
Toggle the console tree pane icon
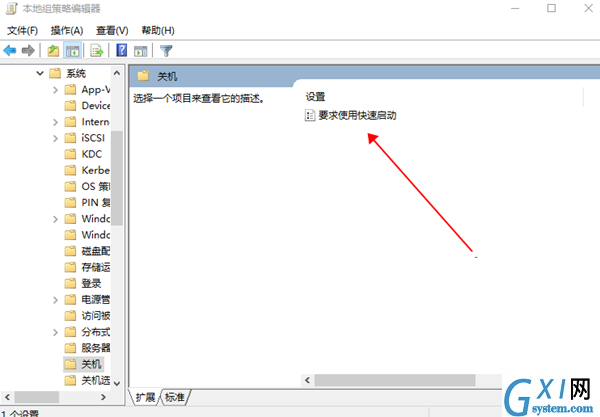coord(72,50)
